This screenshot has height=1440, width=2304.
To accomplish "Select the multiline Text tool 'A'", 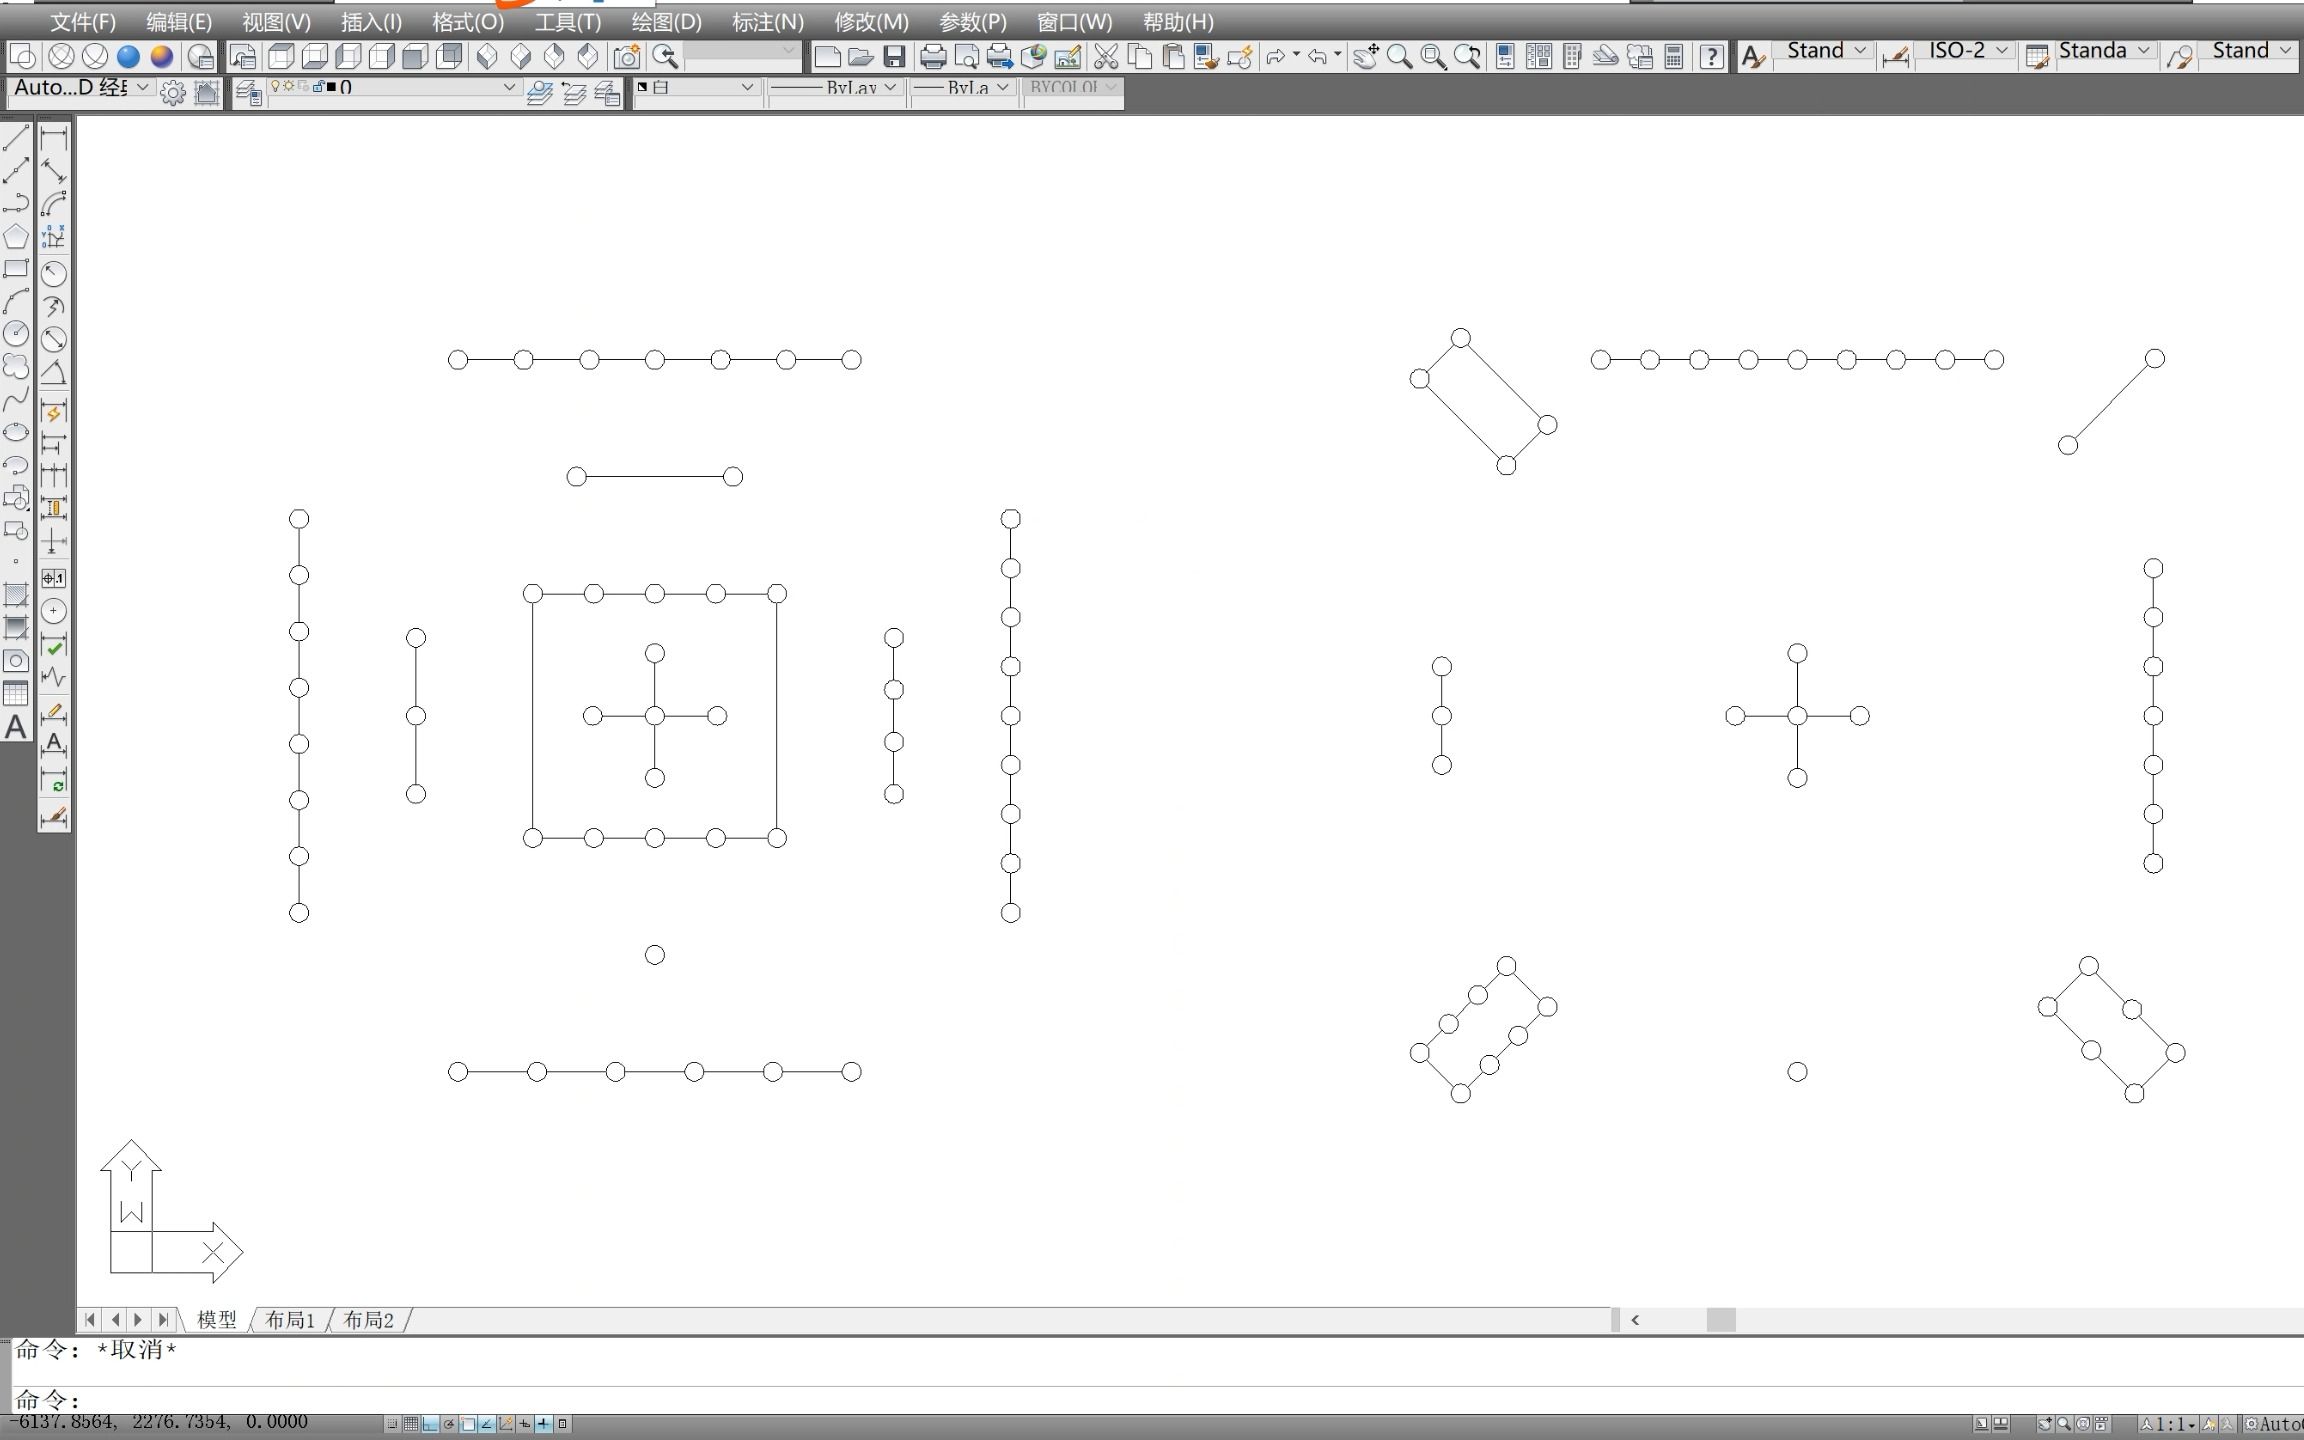I will (x=15, y=727).
